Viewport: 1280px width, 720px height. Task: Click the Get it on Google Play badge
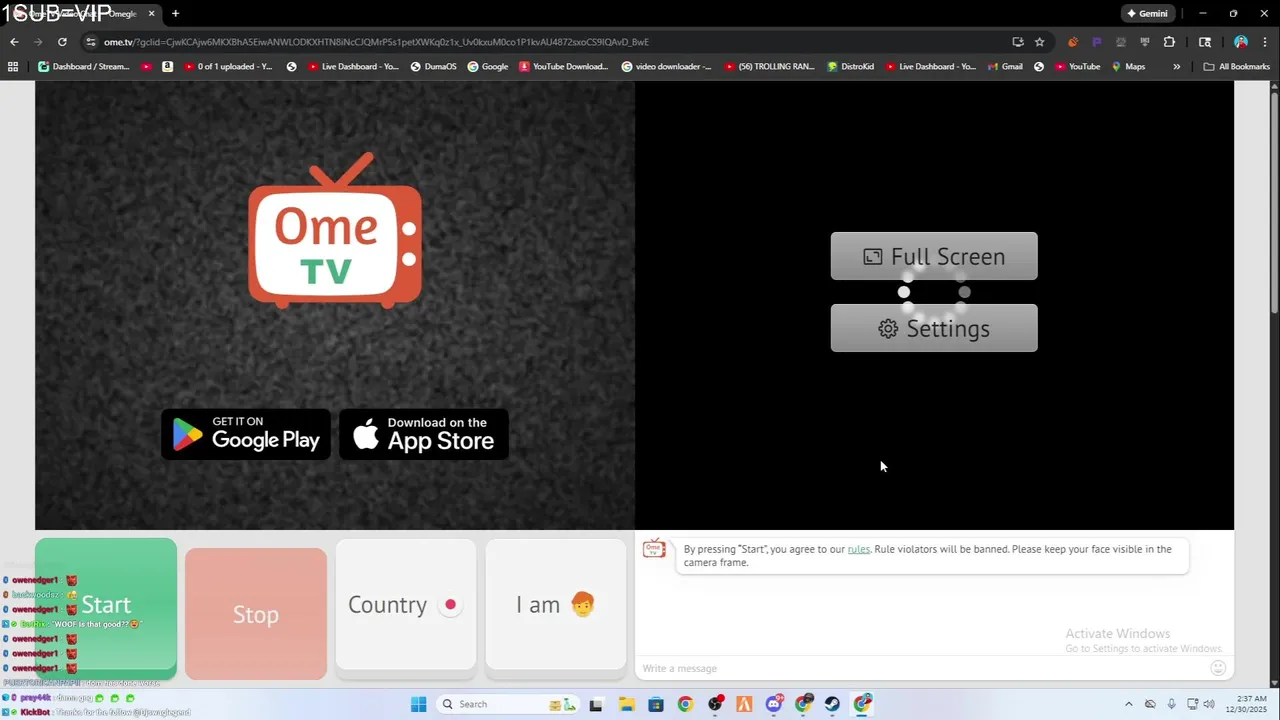(246, 434)
